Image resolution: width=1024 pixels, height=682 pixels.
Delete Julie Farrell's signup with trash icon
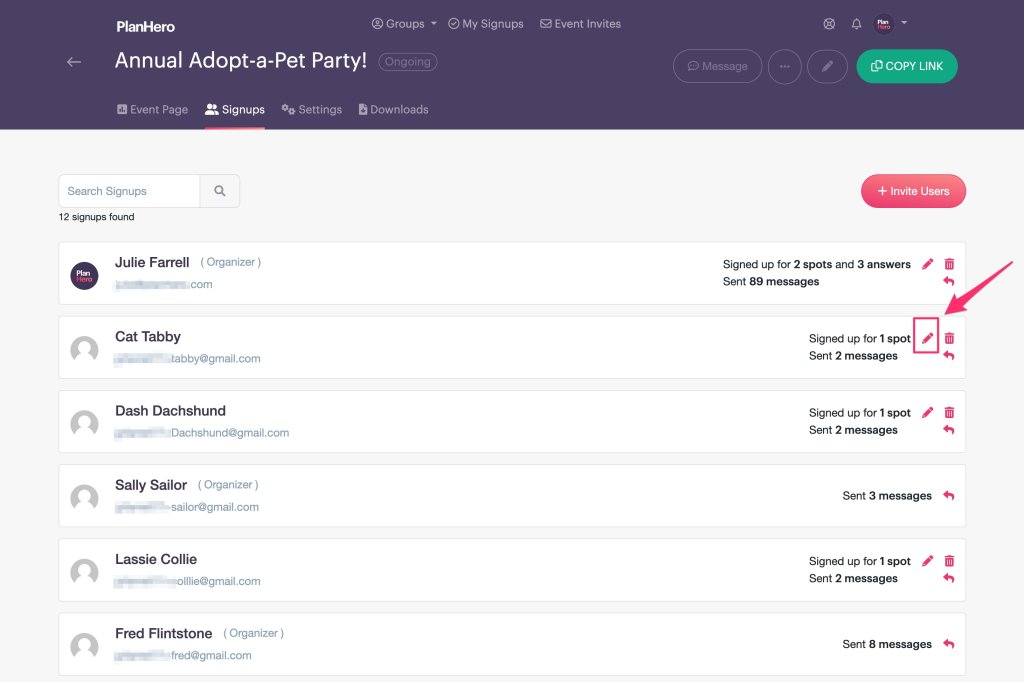[x=949, y=264]
